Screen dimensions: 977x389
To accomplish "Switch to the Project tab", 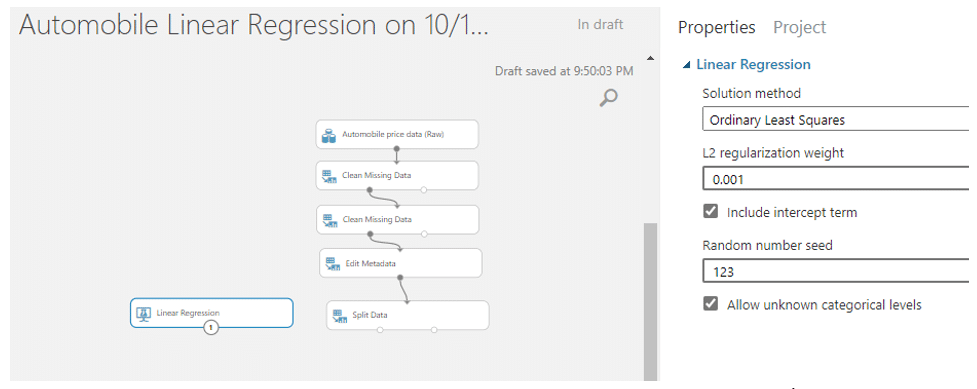I will pyautogui.click(x=799, y=27).
